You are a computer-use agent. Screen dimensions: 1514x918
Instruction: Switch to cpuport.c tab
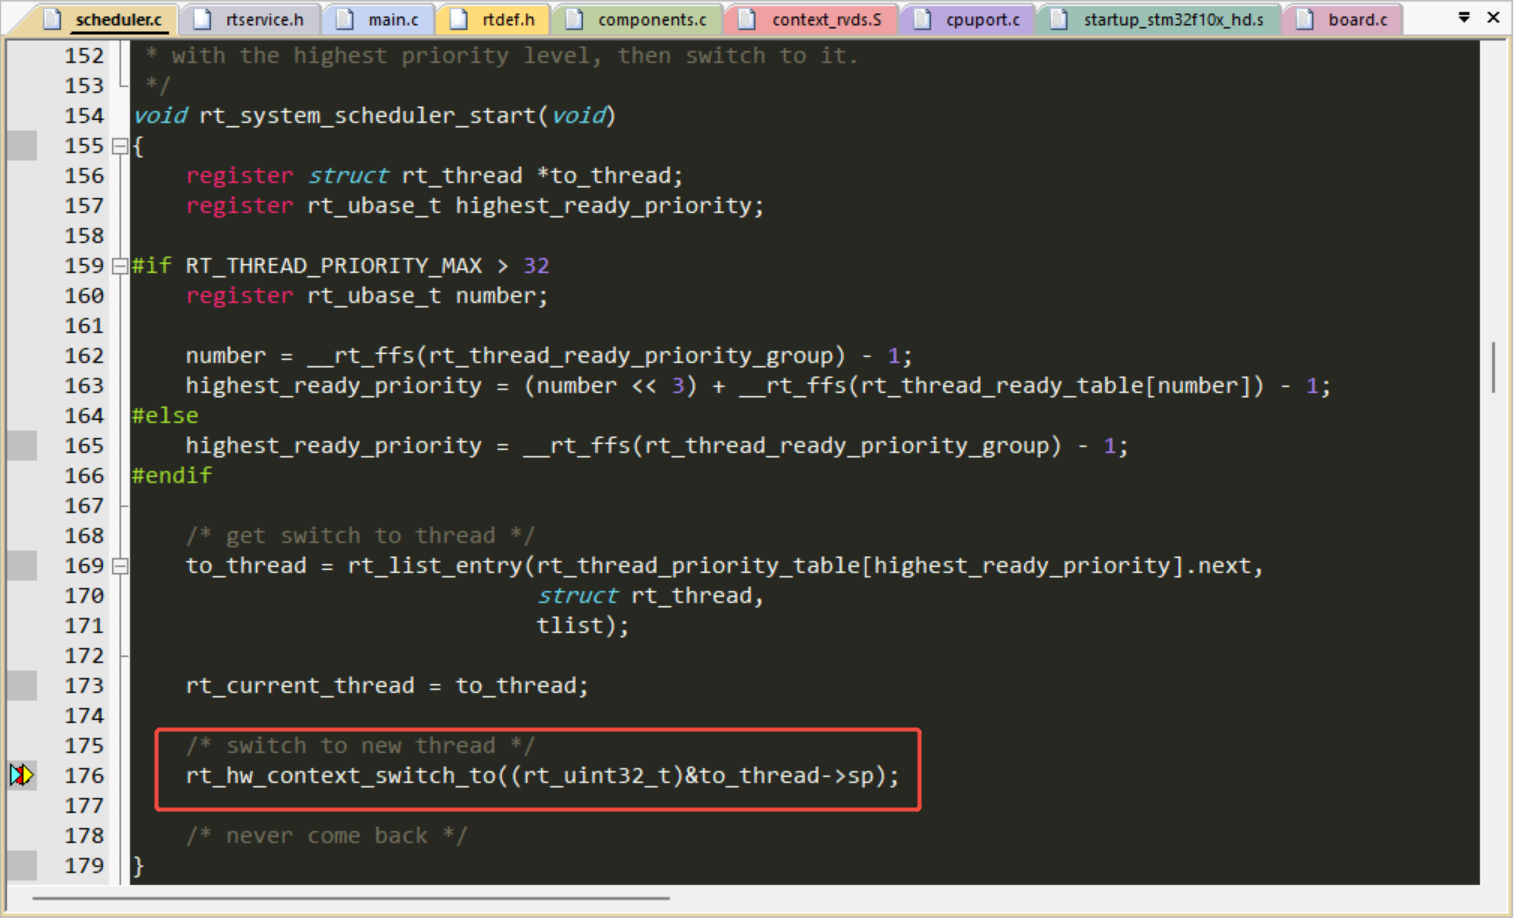[x=969, y=19]
